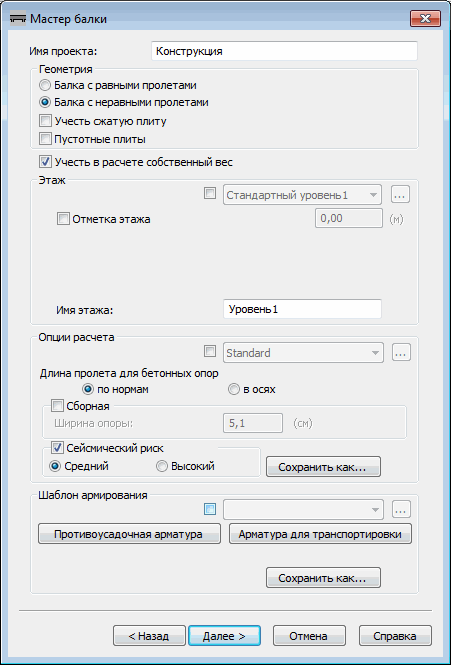Check the Пустотные плиты option
The image size is (451, 665).
coord(92,139)
